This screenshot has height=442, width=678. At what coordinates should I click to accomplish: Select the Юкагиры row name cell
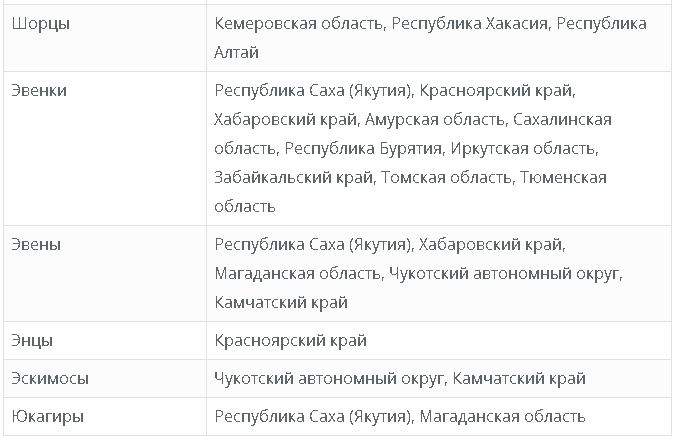point(48,417)
